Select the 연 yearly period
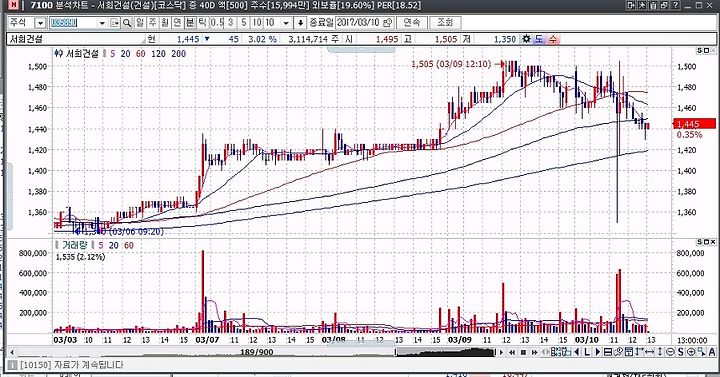Viewport: 720px width, 377px height. click(x=177, y=23)
